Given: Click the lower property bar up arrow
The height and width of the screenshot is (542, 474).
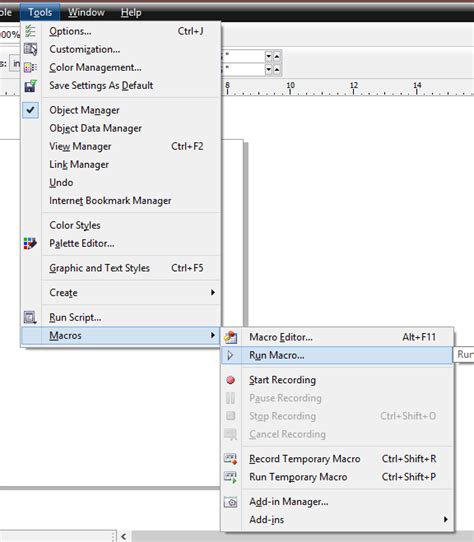Looking at the screenshot, I should coord(277,70).
